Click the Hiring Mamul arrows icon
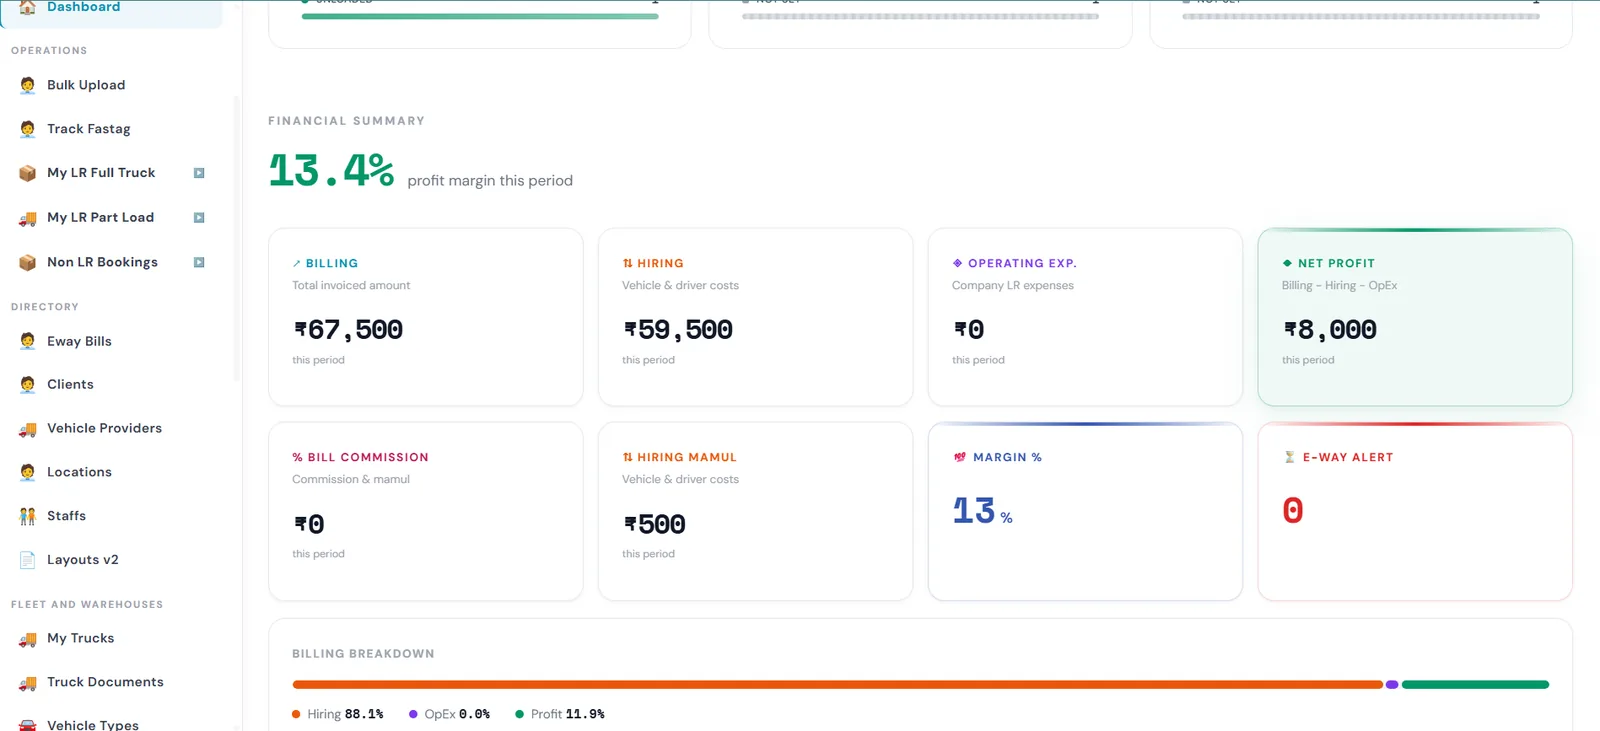Image resolution: width=1600 pixels, height=731 pixels. [x=627, y=457]
